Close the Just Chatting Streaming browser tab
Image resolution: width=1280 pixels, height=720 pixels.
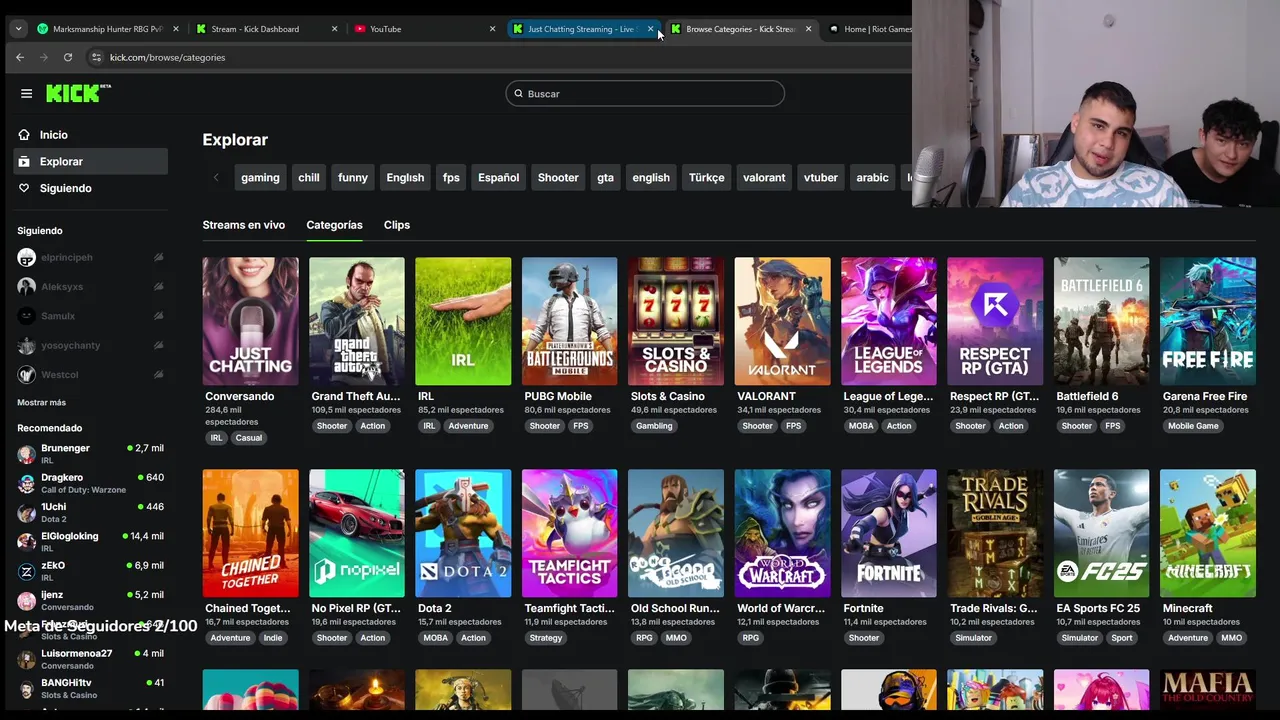point(650,29)
